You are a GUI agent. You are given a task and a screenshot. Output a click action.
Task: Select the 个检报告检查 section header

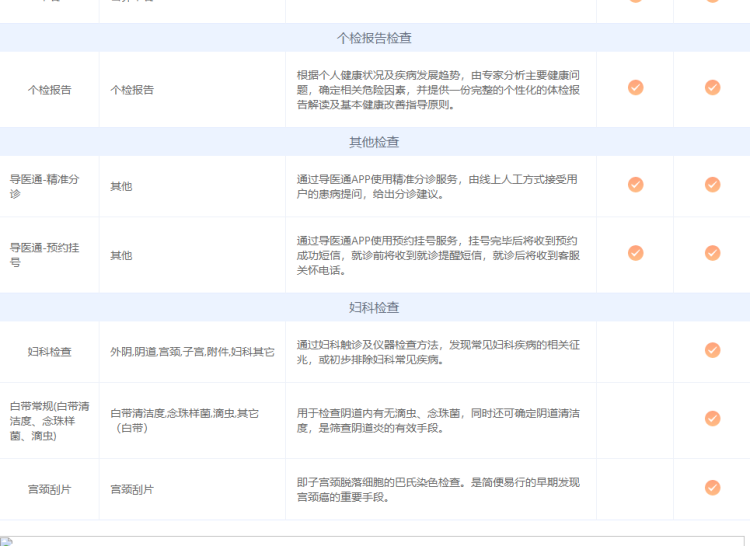click(x=374, y=38)
